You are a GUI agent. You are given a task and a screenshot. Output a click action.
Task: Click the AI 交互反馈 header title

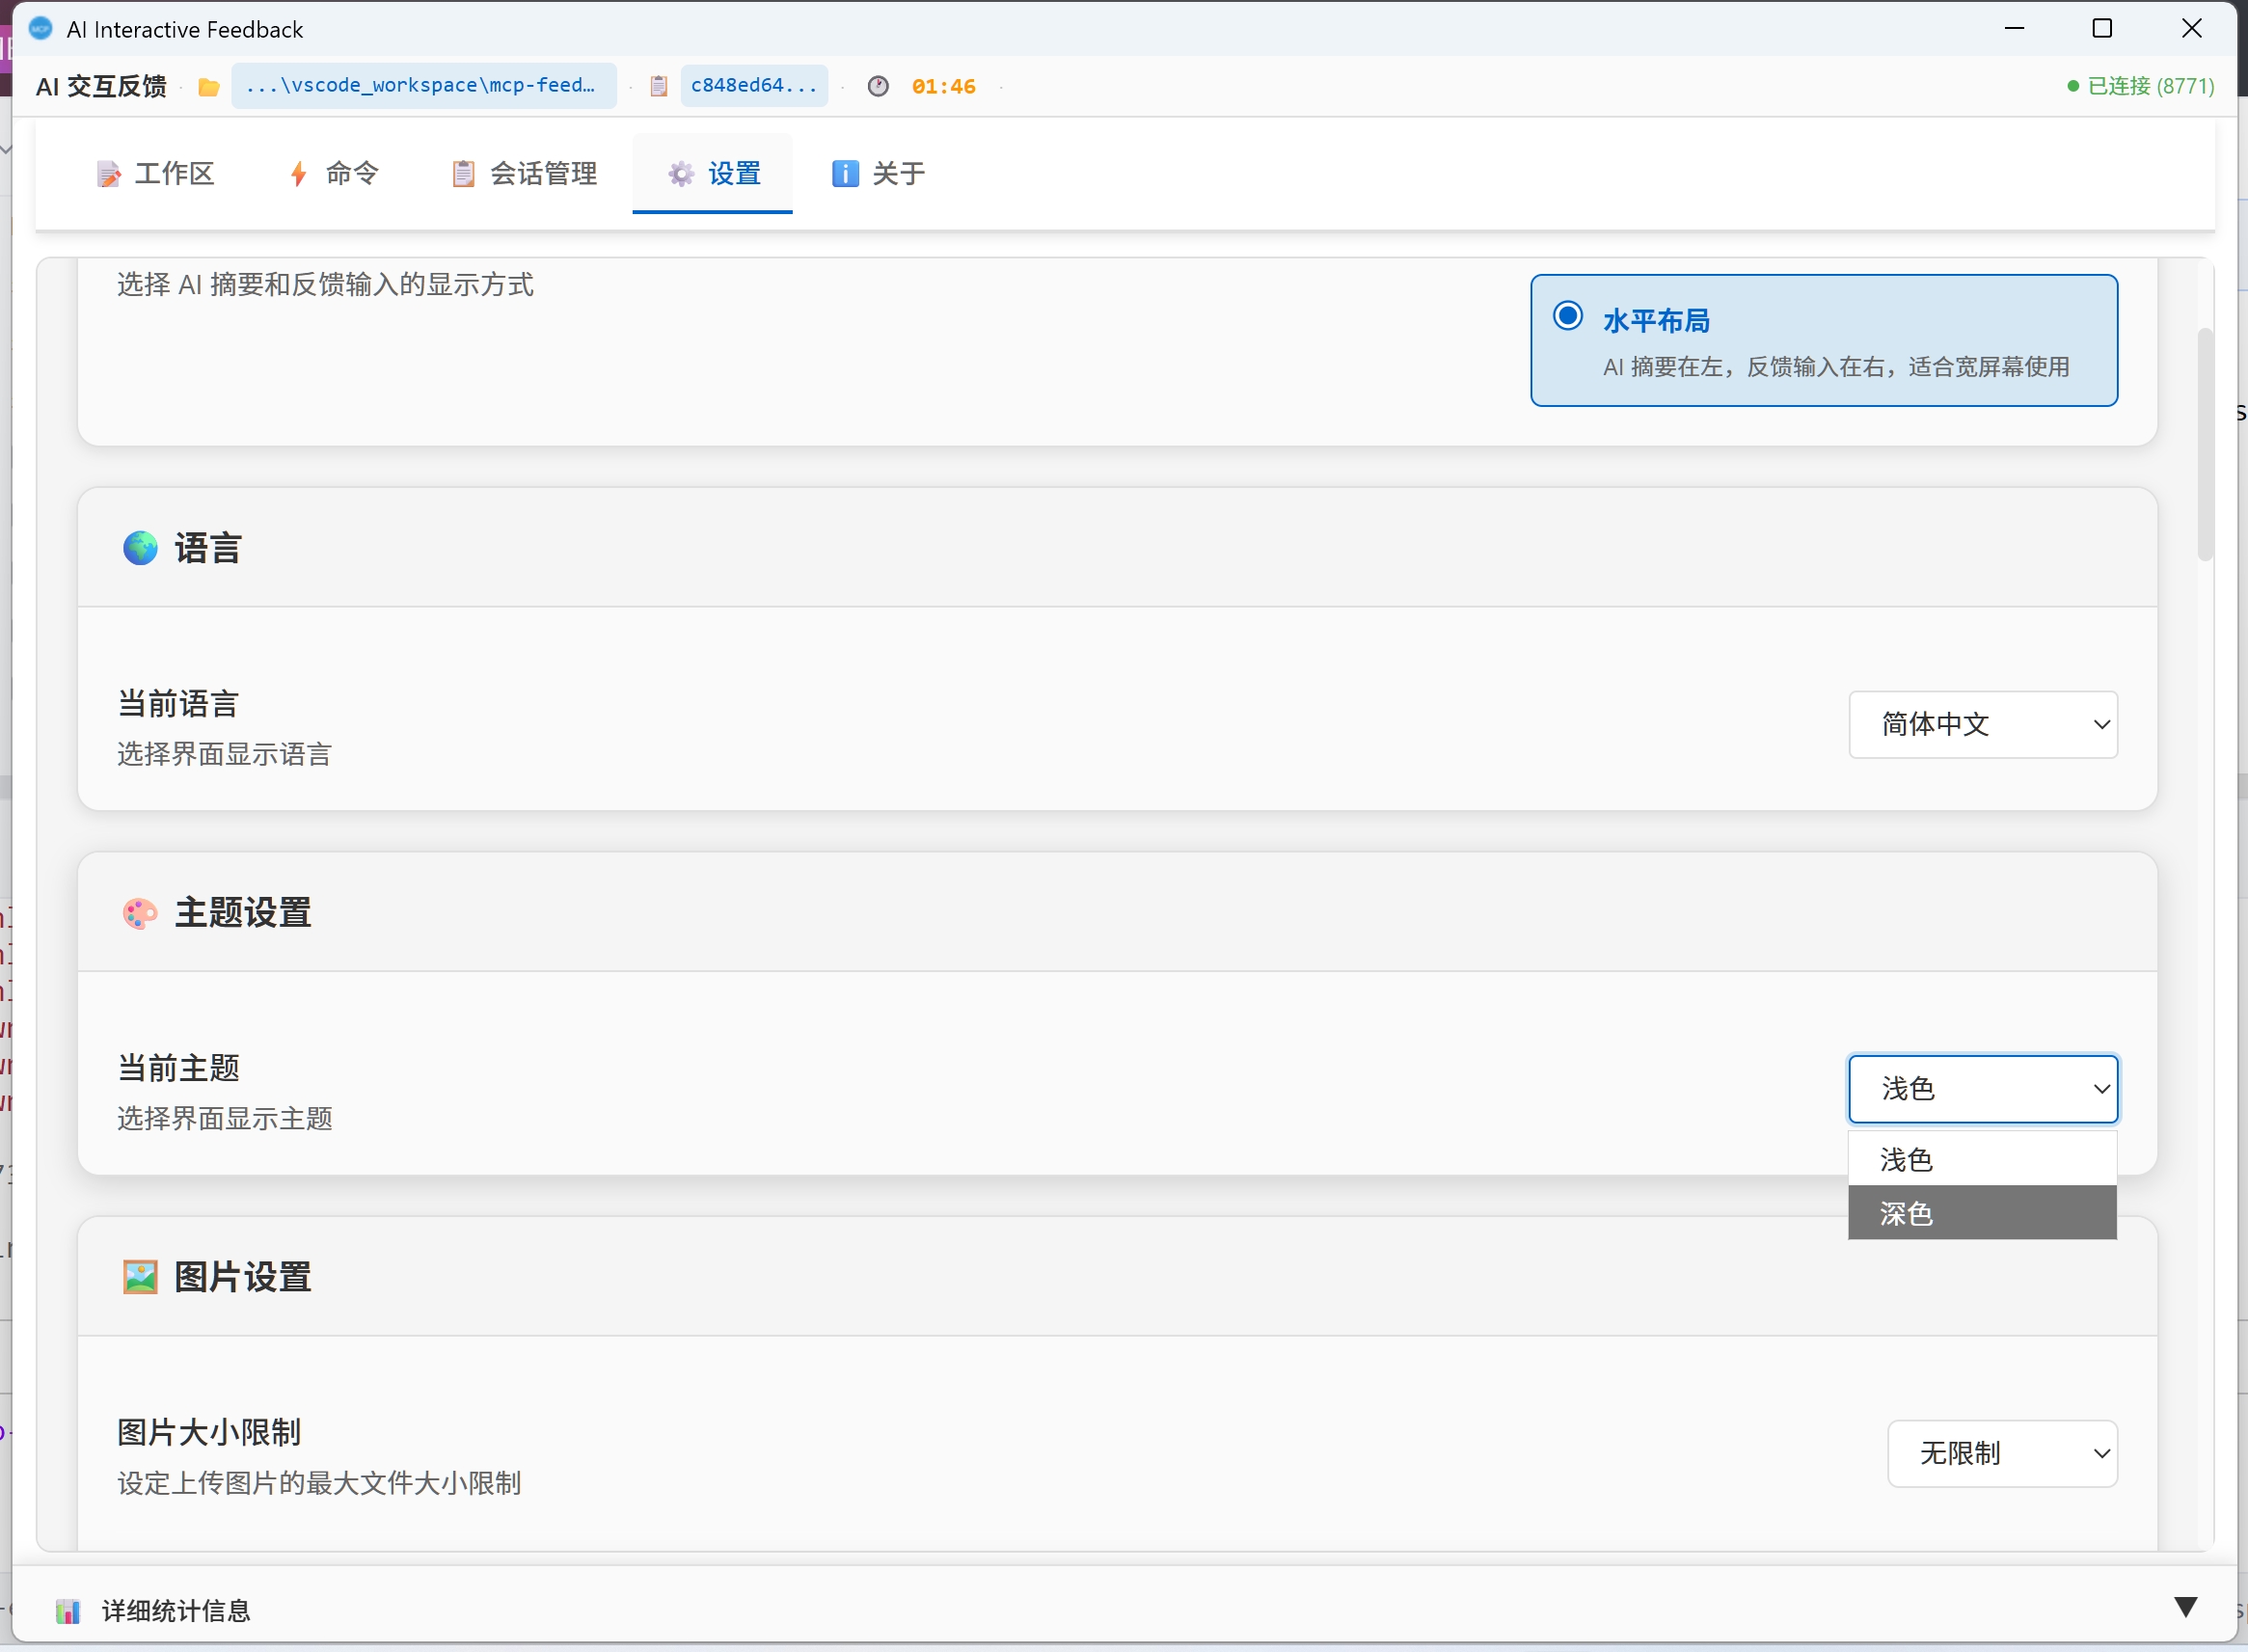(x=101, y=87)
